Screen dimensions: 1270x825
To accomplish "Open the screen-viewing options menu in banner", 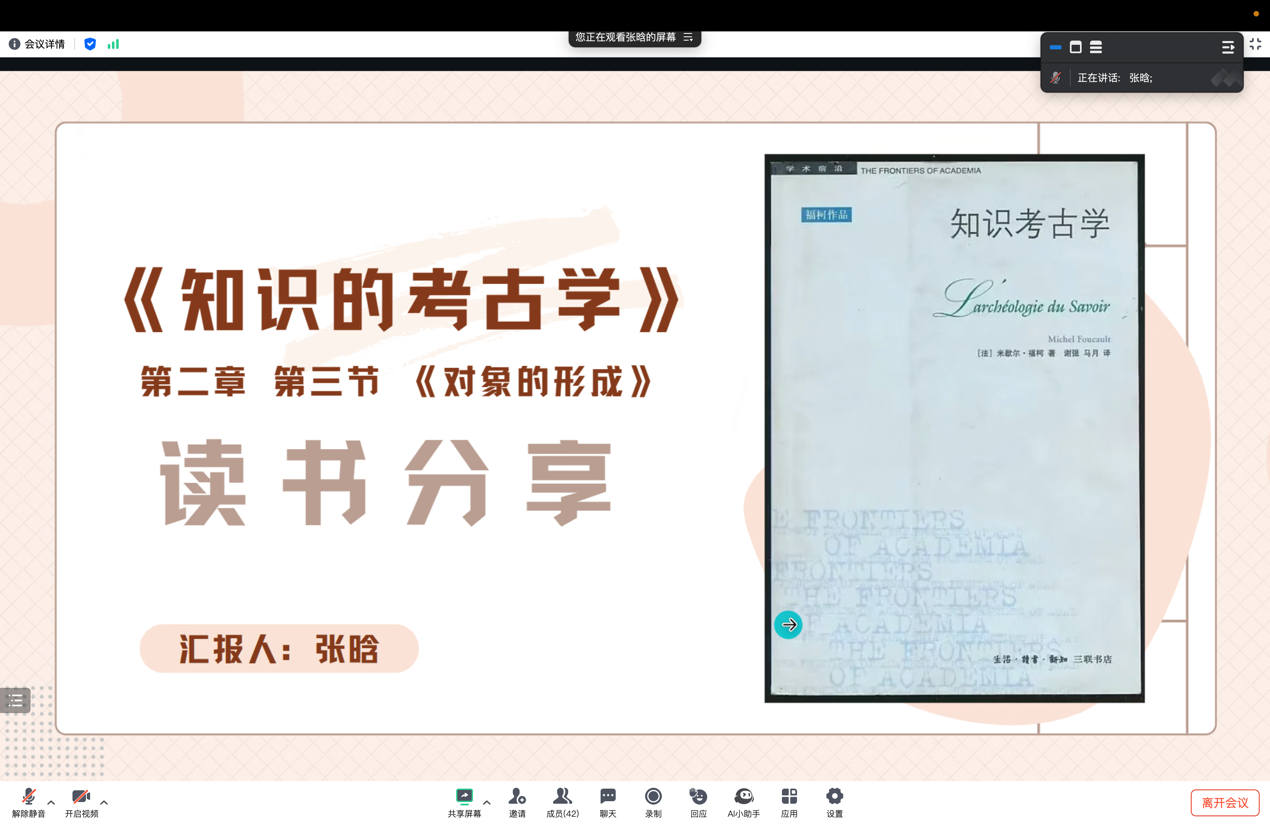I will pos(688,38).
